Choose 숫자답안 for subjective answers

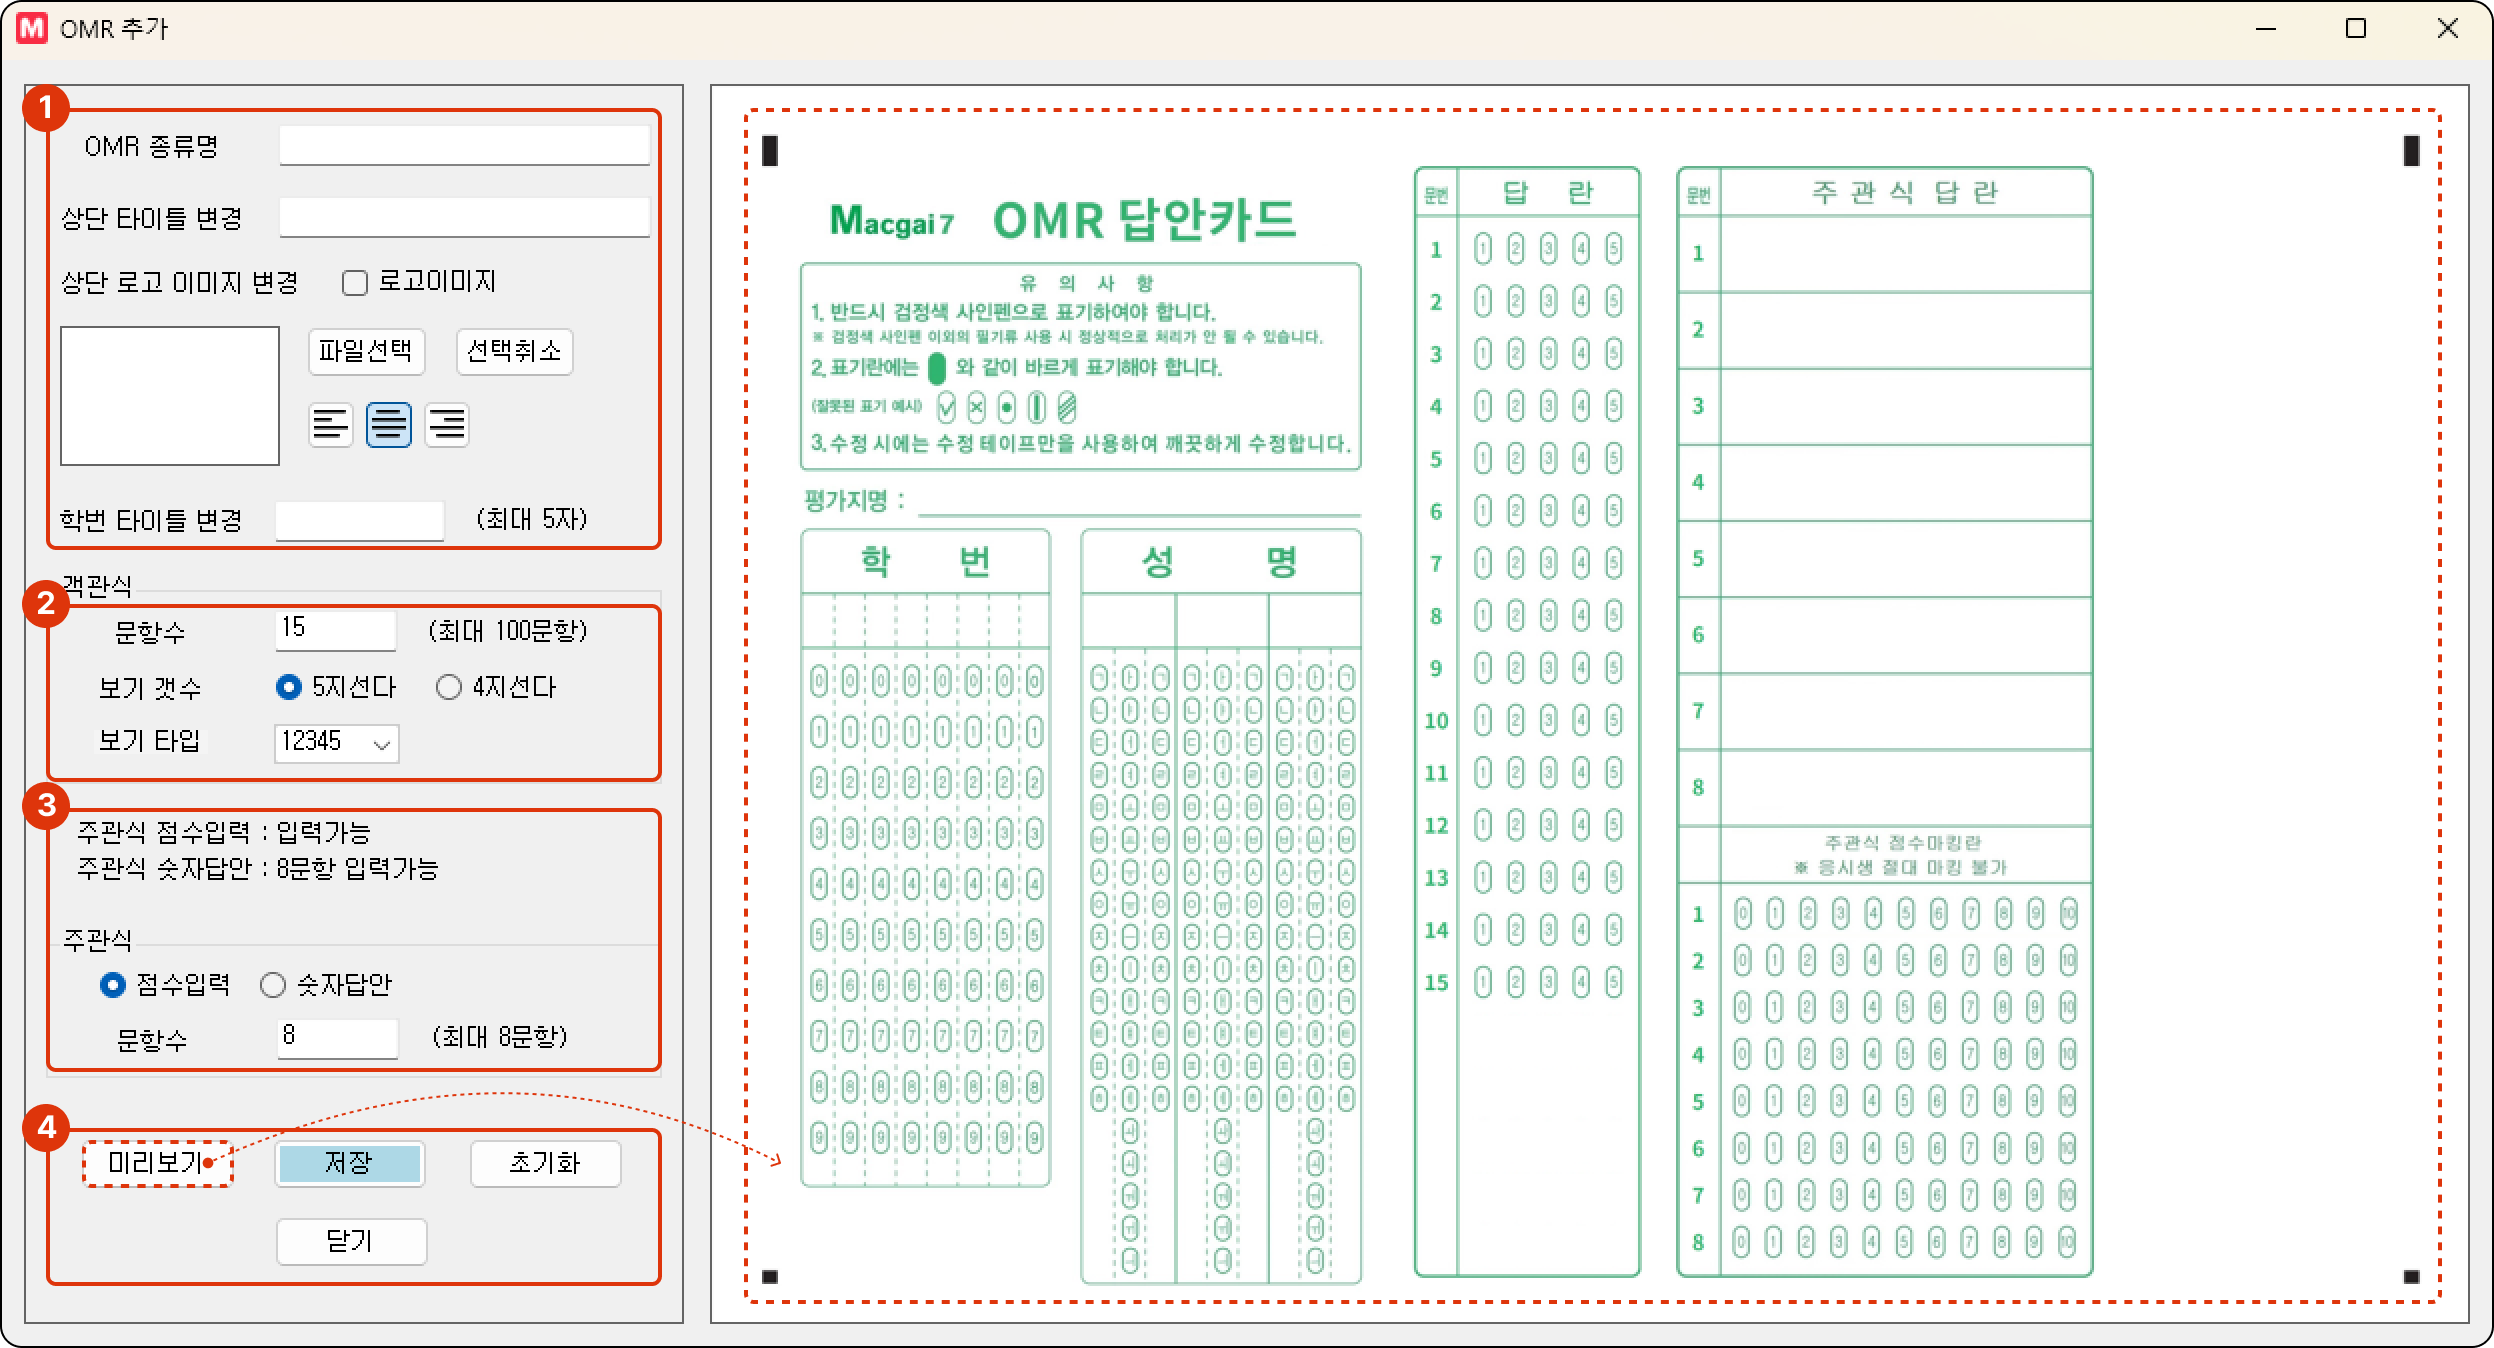tap(273, 985)
